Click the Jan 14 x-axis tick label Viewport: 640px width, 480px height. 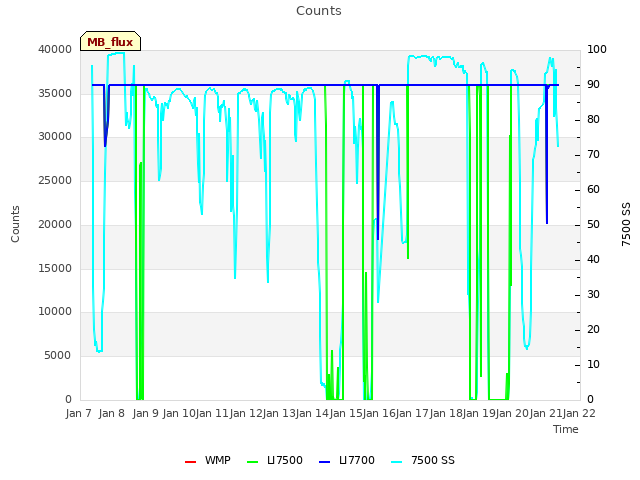(312, 413)
